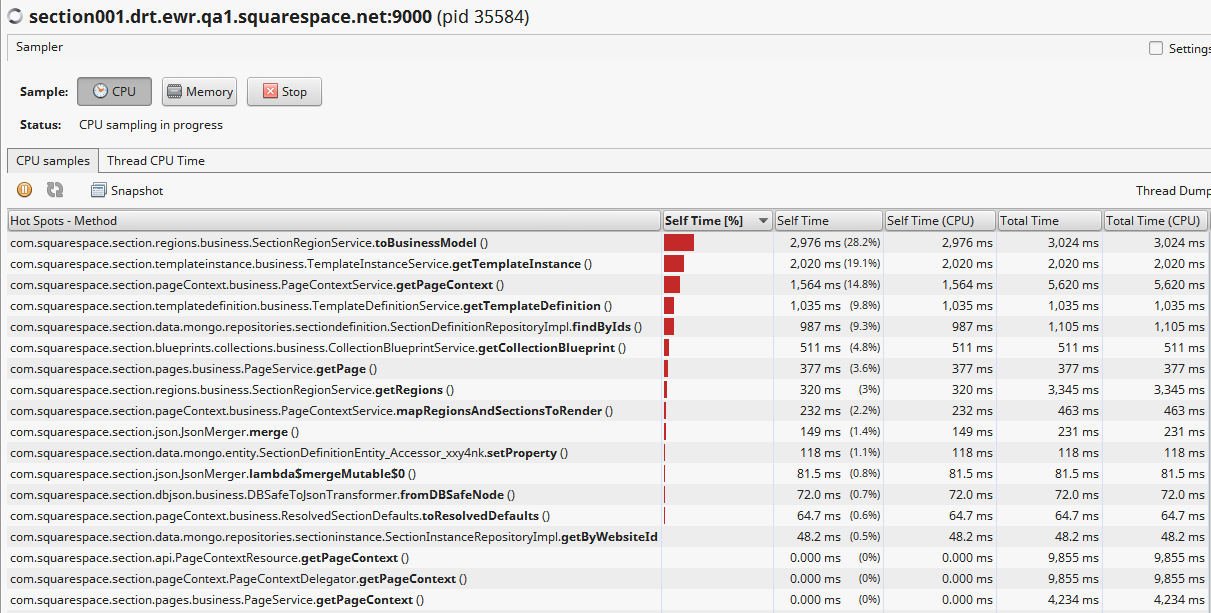This screenshot has height=613, width=1211.
Task: Take a Snapshot of CPU samples
Action: tap(127, 190)
